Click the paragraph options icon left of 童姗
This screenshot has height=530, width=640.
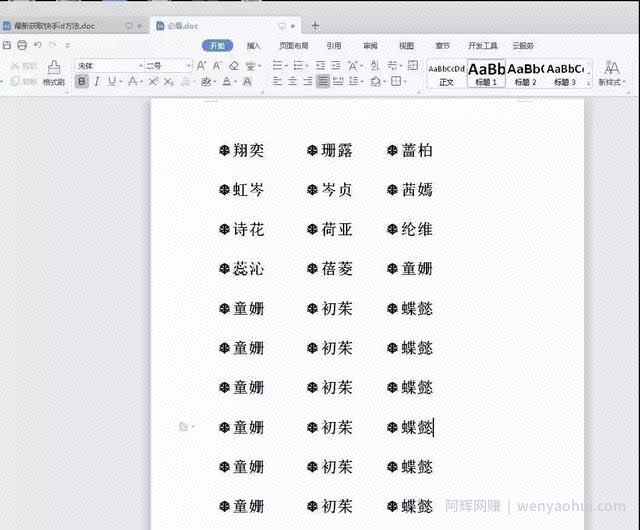[186, 427]
